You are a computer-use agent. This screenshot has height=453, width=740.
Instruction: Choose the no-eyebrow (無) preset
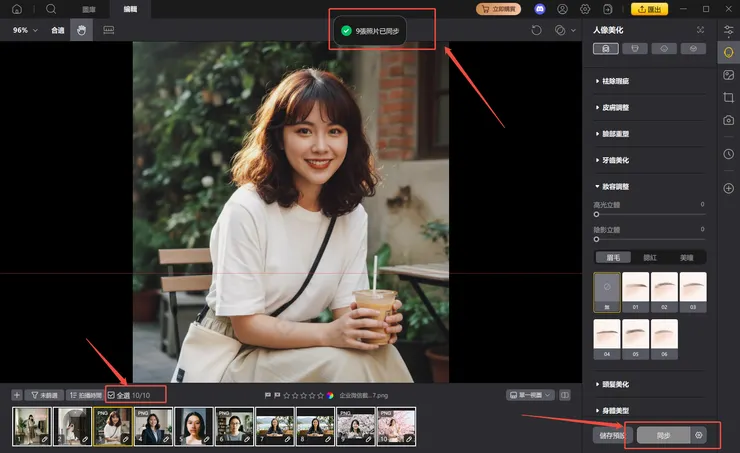pos(607,290)
